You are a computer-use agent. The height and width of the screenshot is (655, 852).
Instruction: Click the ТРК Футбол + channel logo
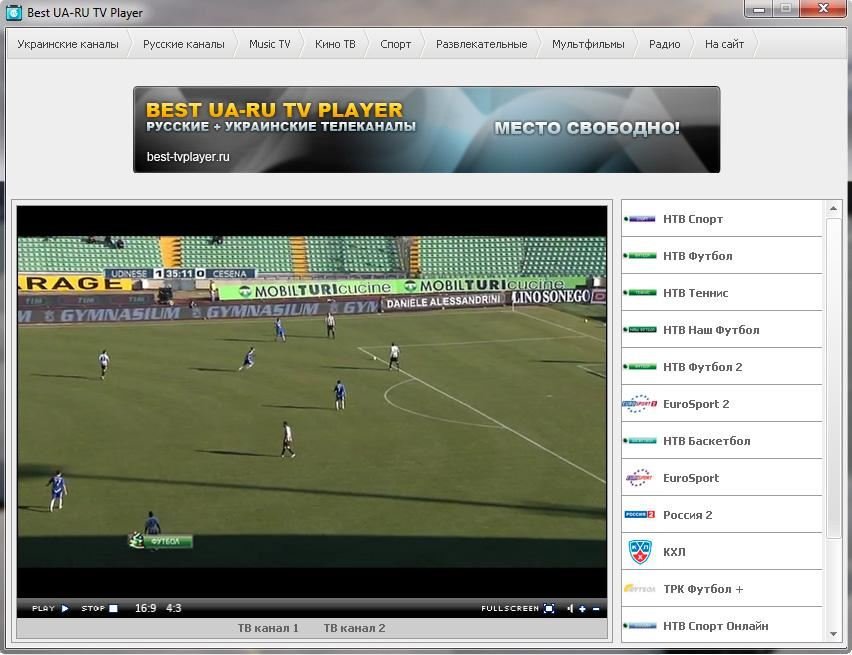[640, 589]
